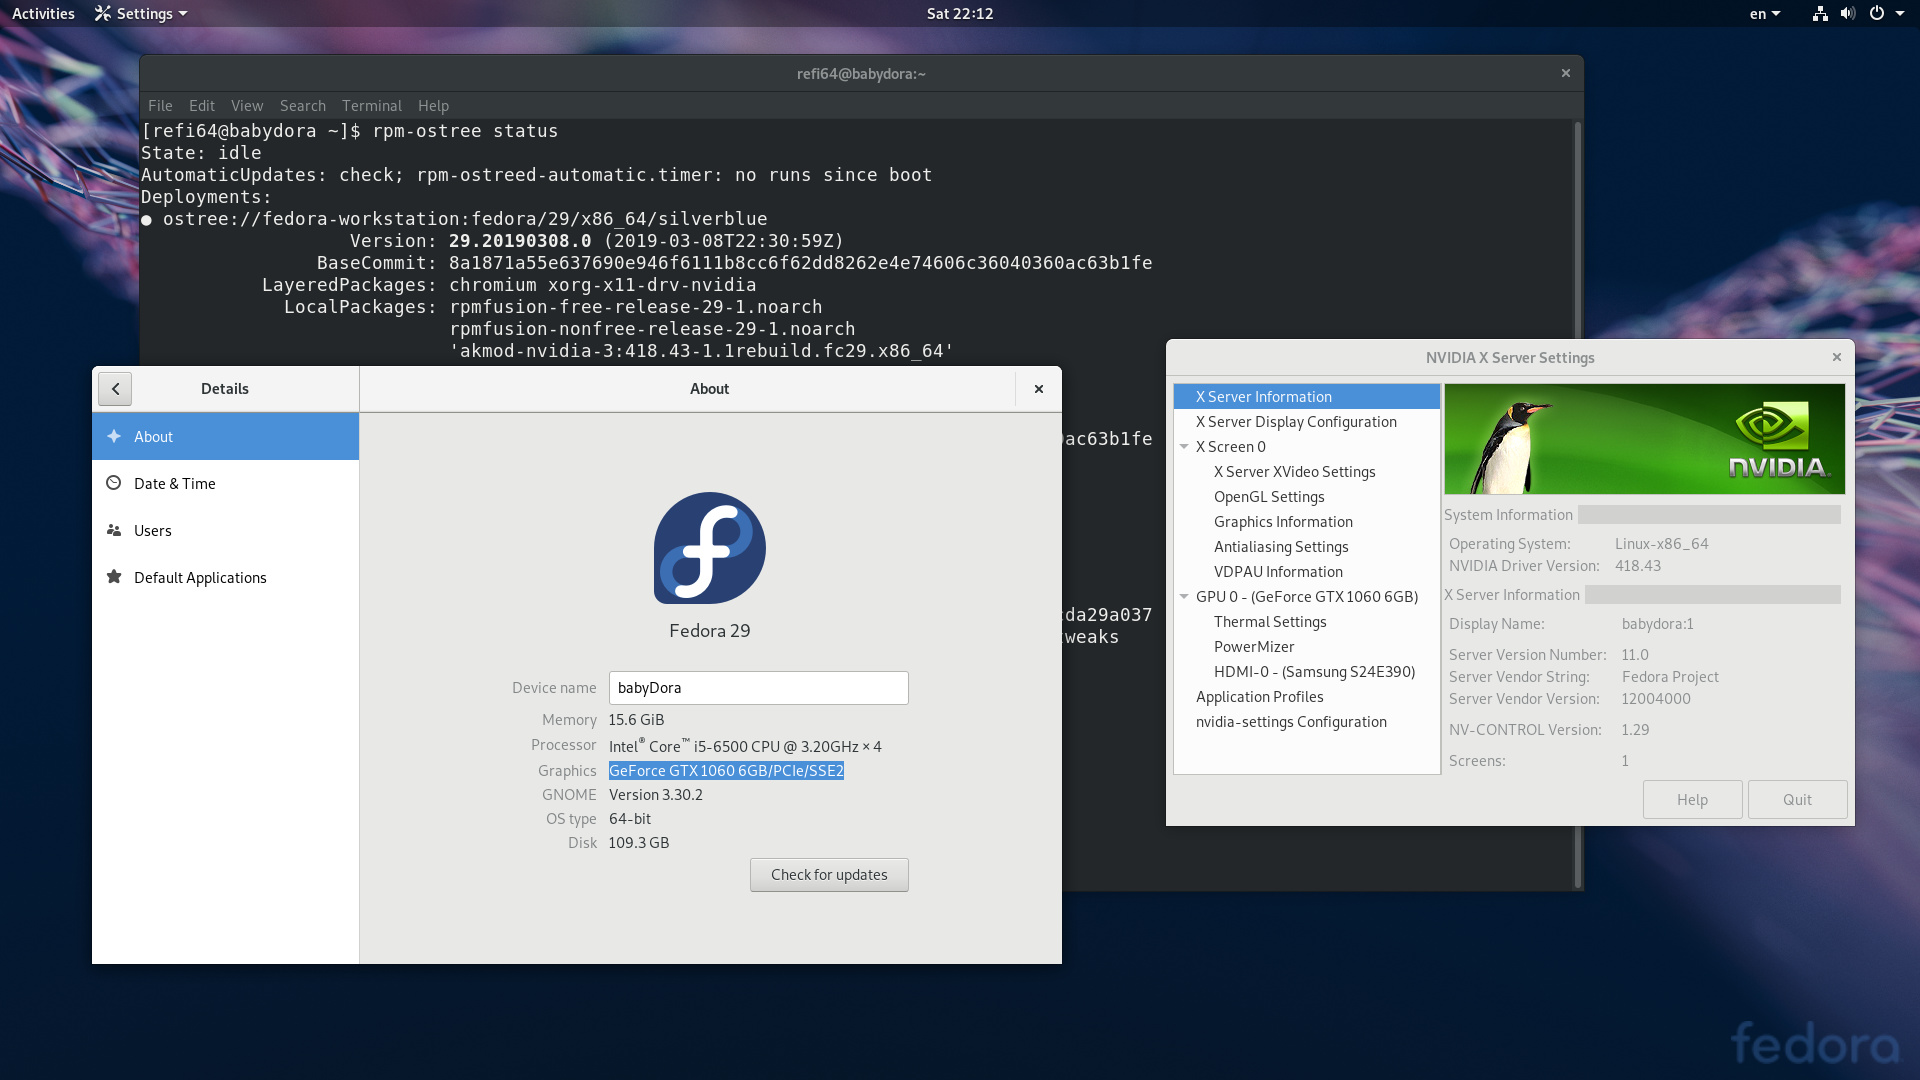This screenshot has width=1920, height=1080.
Task: Click the Device name input field
Action: point(759,688)
